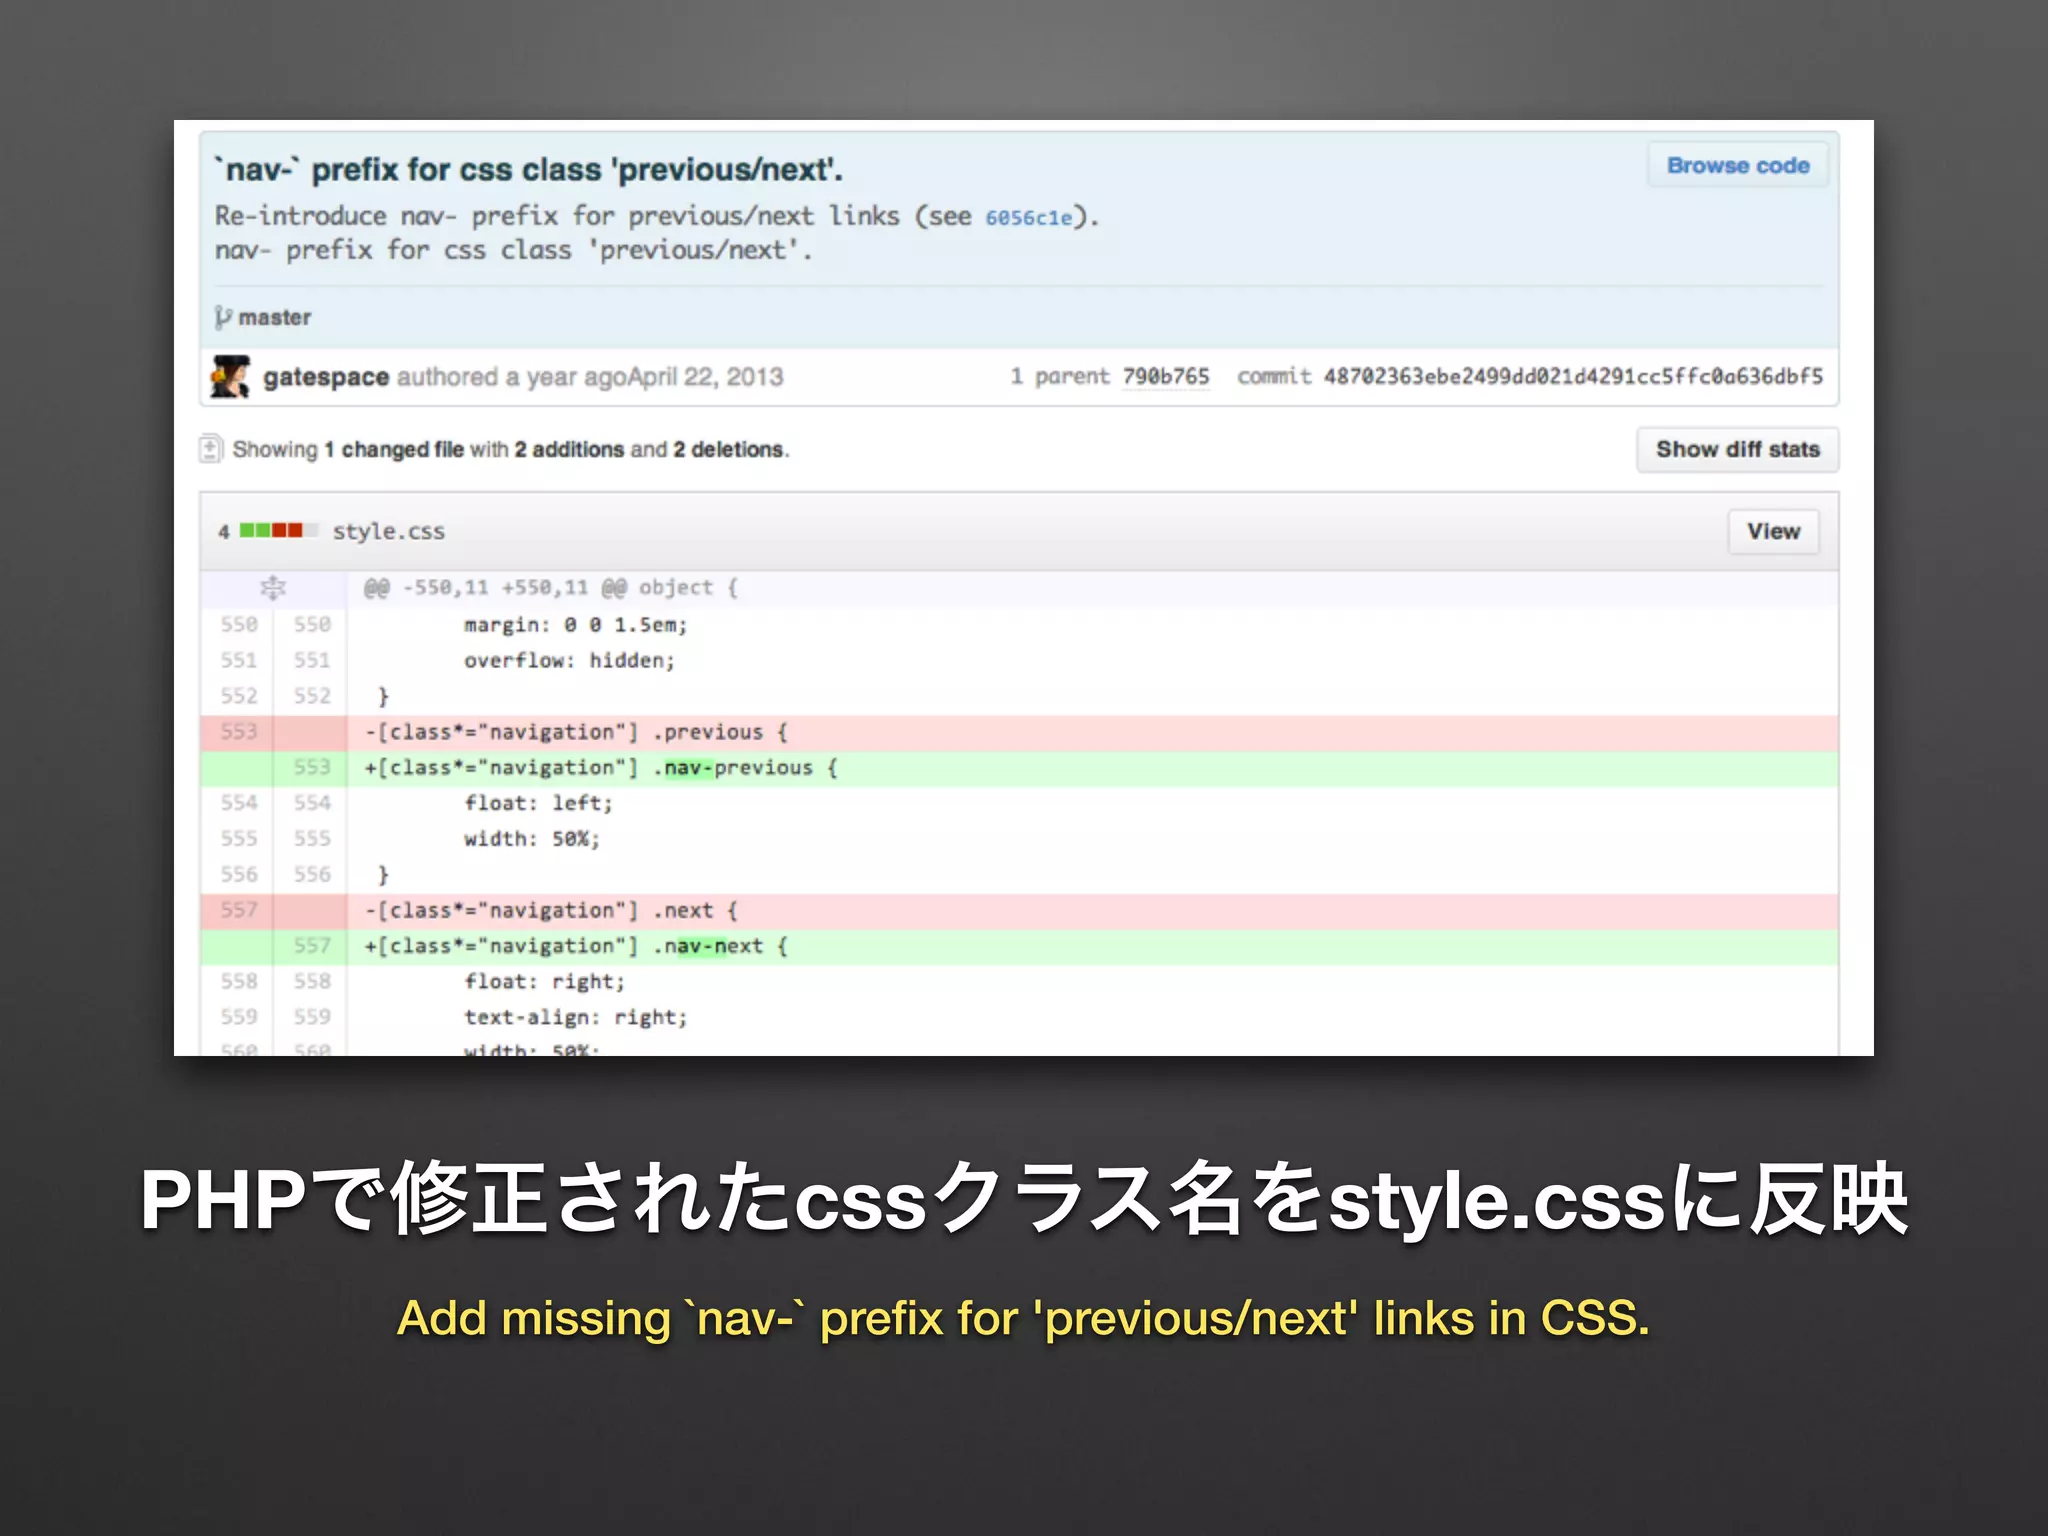Image resolution: width=2048 pixels, height=1536 pixels.
Task: Click the View button for style.css
Action: [x=1773, y=532]
